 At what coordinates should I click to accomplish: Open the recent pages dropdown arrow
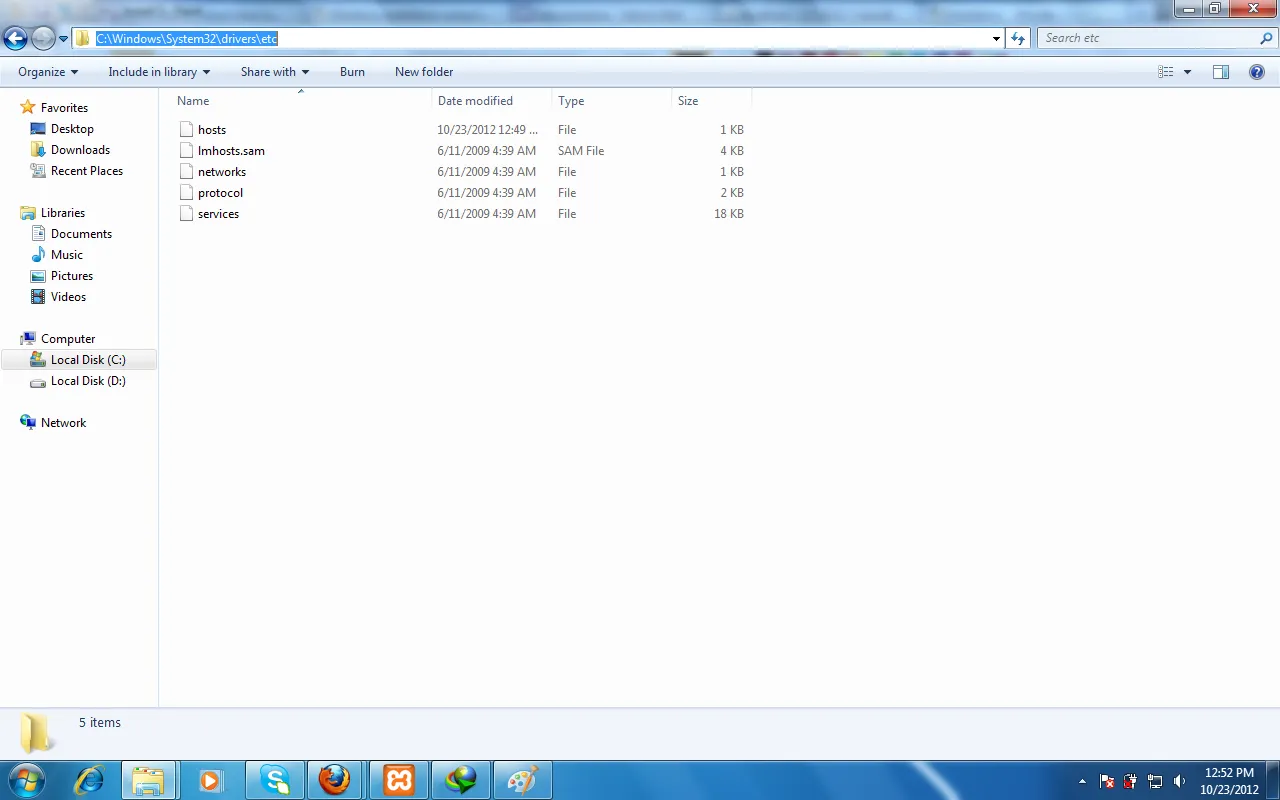click(x=63, y=39)
